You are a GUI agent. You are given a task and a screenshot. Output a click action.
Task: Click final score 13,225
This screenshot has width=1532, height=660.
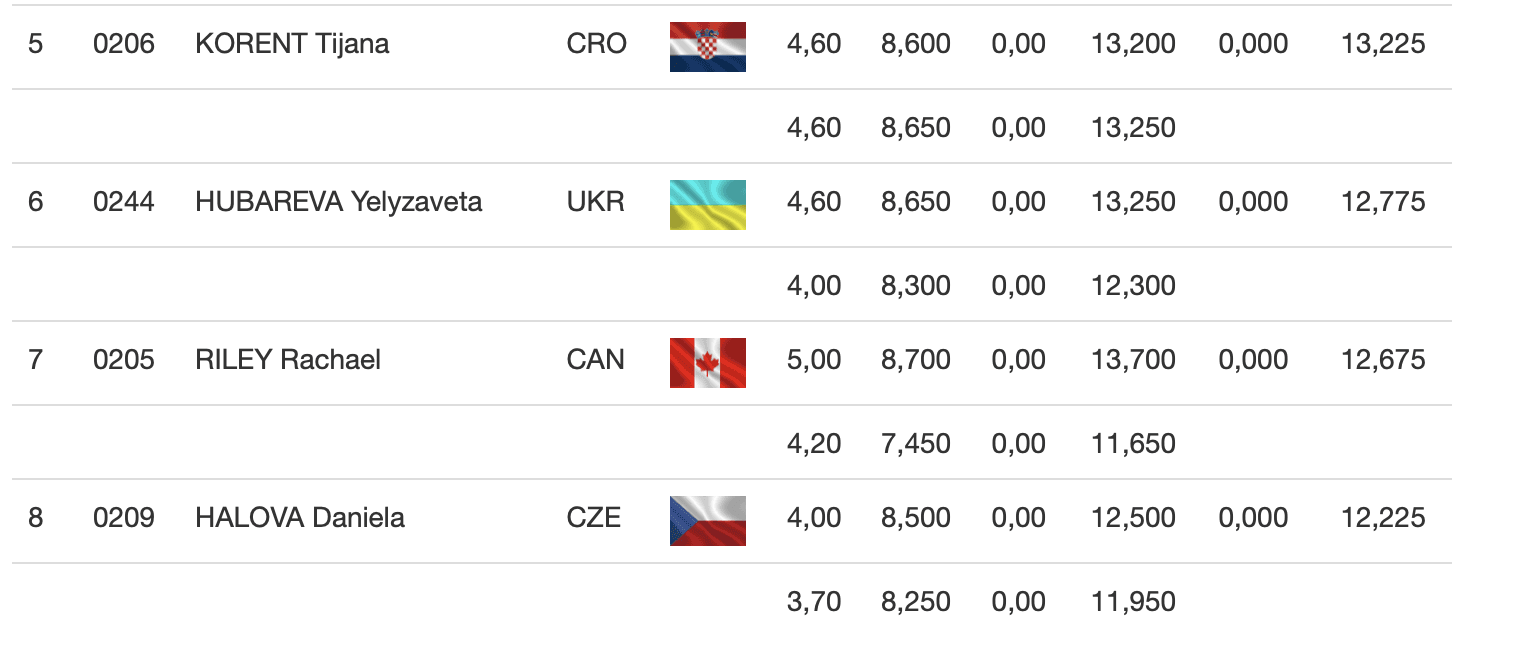(x=1383, y=44)
